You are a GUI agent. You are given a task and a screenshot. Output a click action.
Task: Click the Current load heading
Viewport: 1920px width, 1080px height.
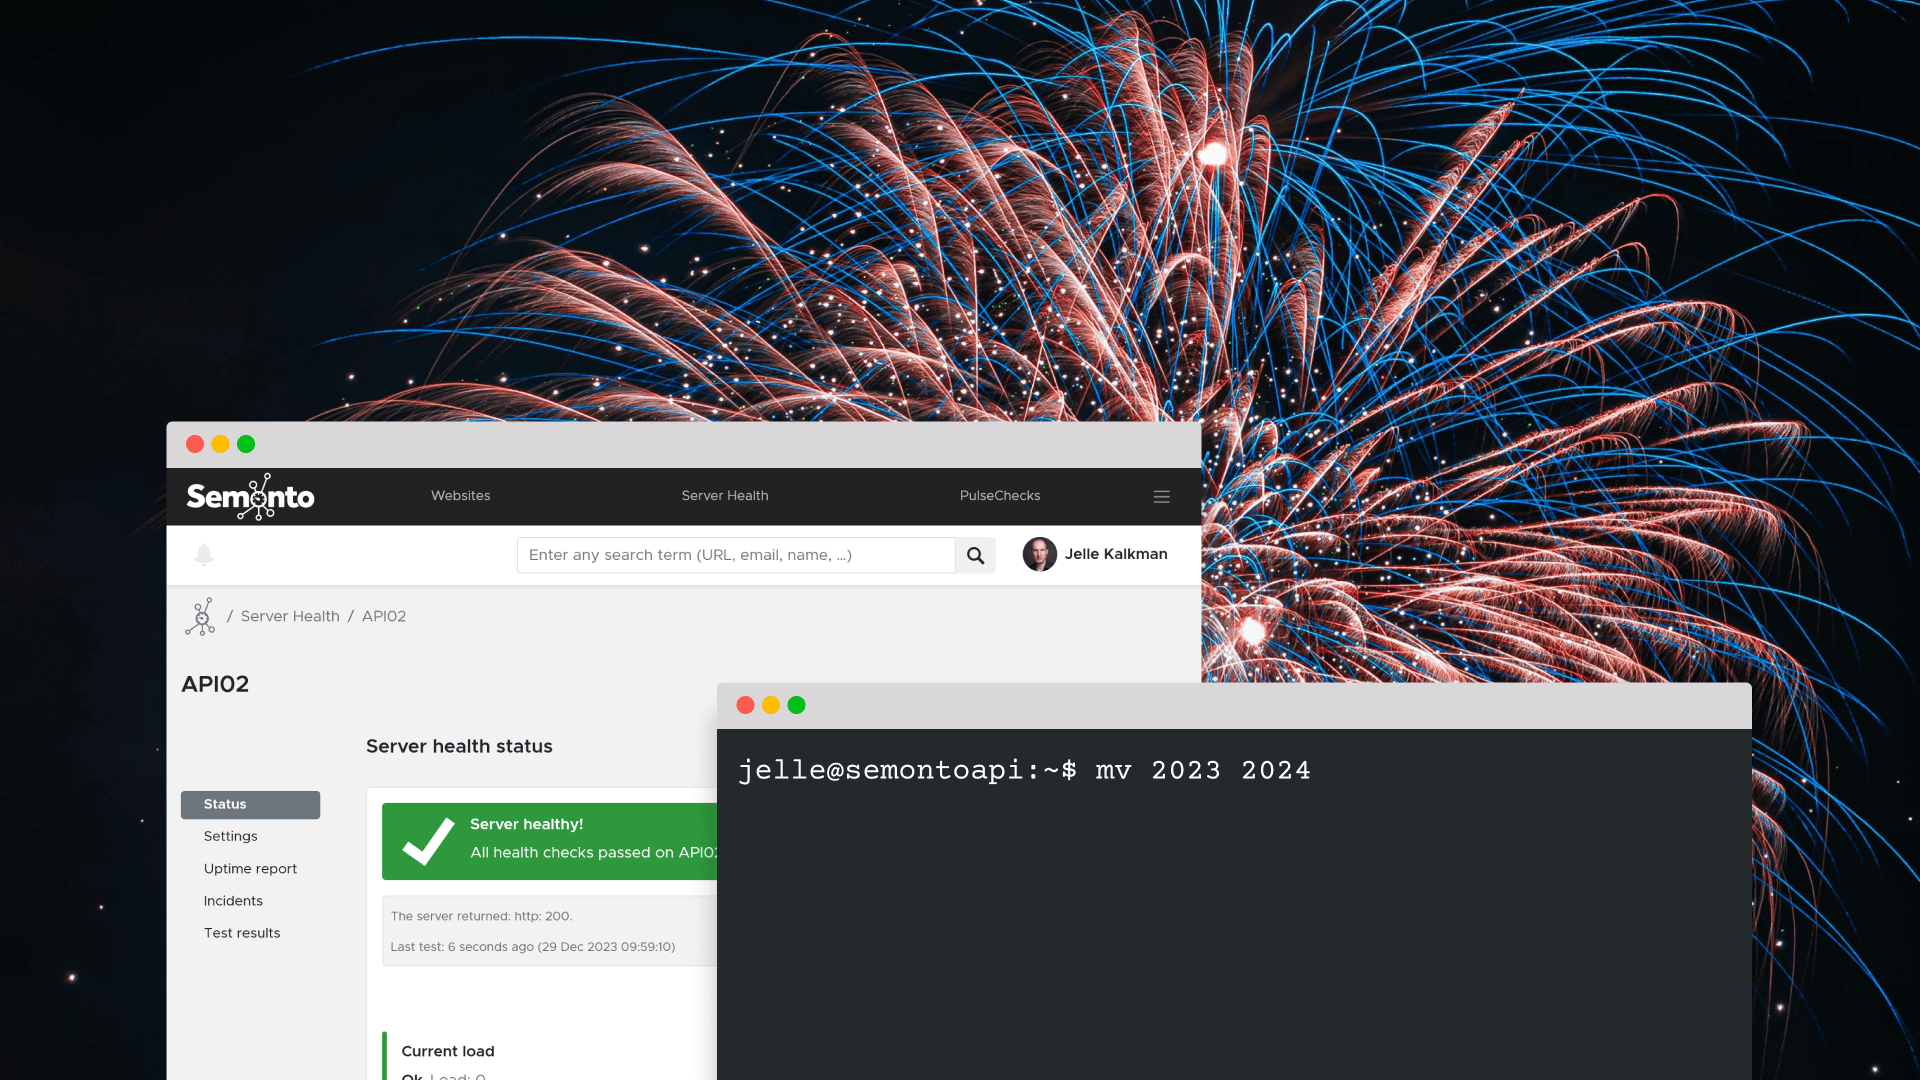click(x=448, y=1051)
